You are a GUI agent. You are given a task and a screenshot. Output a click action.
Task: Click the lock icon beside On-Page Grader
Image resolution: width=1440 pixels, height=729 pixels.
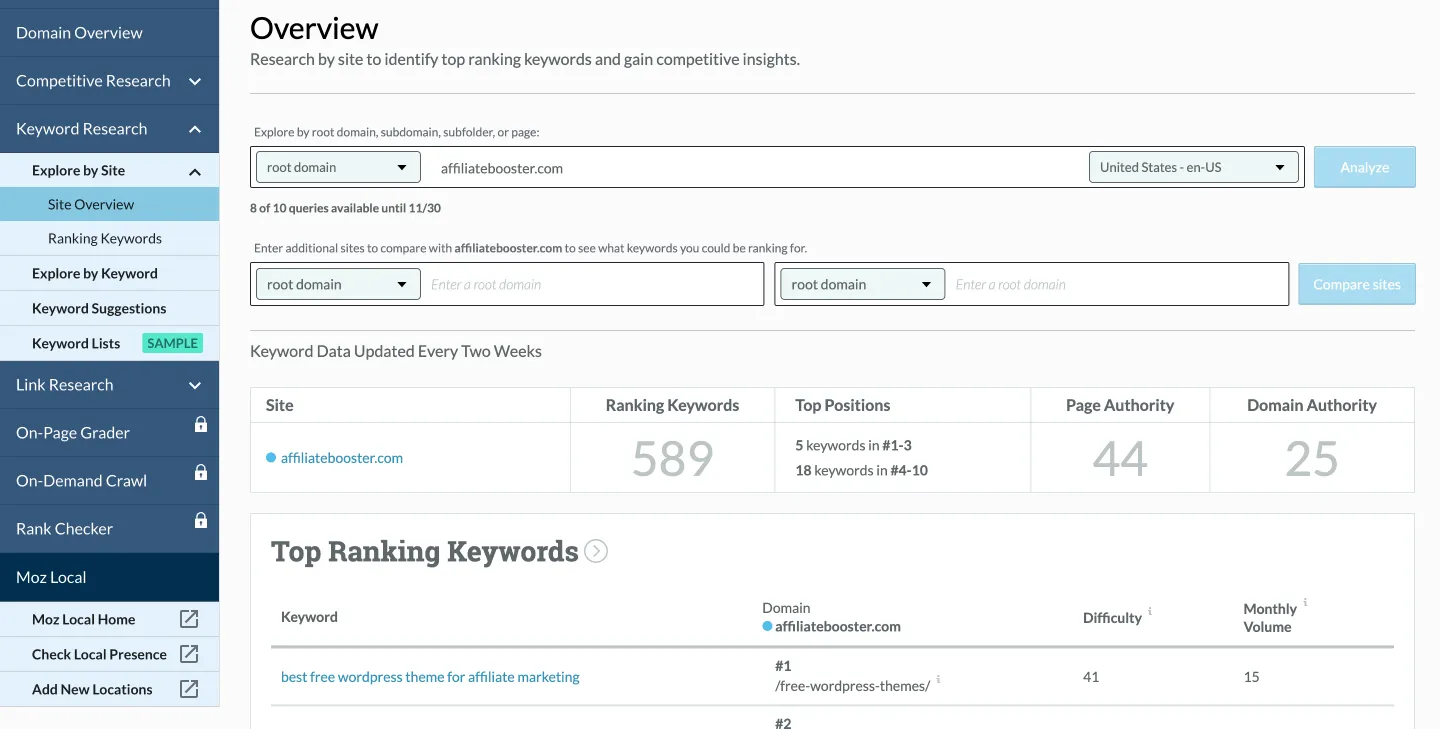[200, 424]
